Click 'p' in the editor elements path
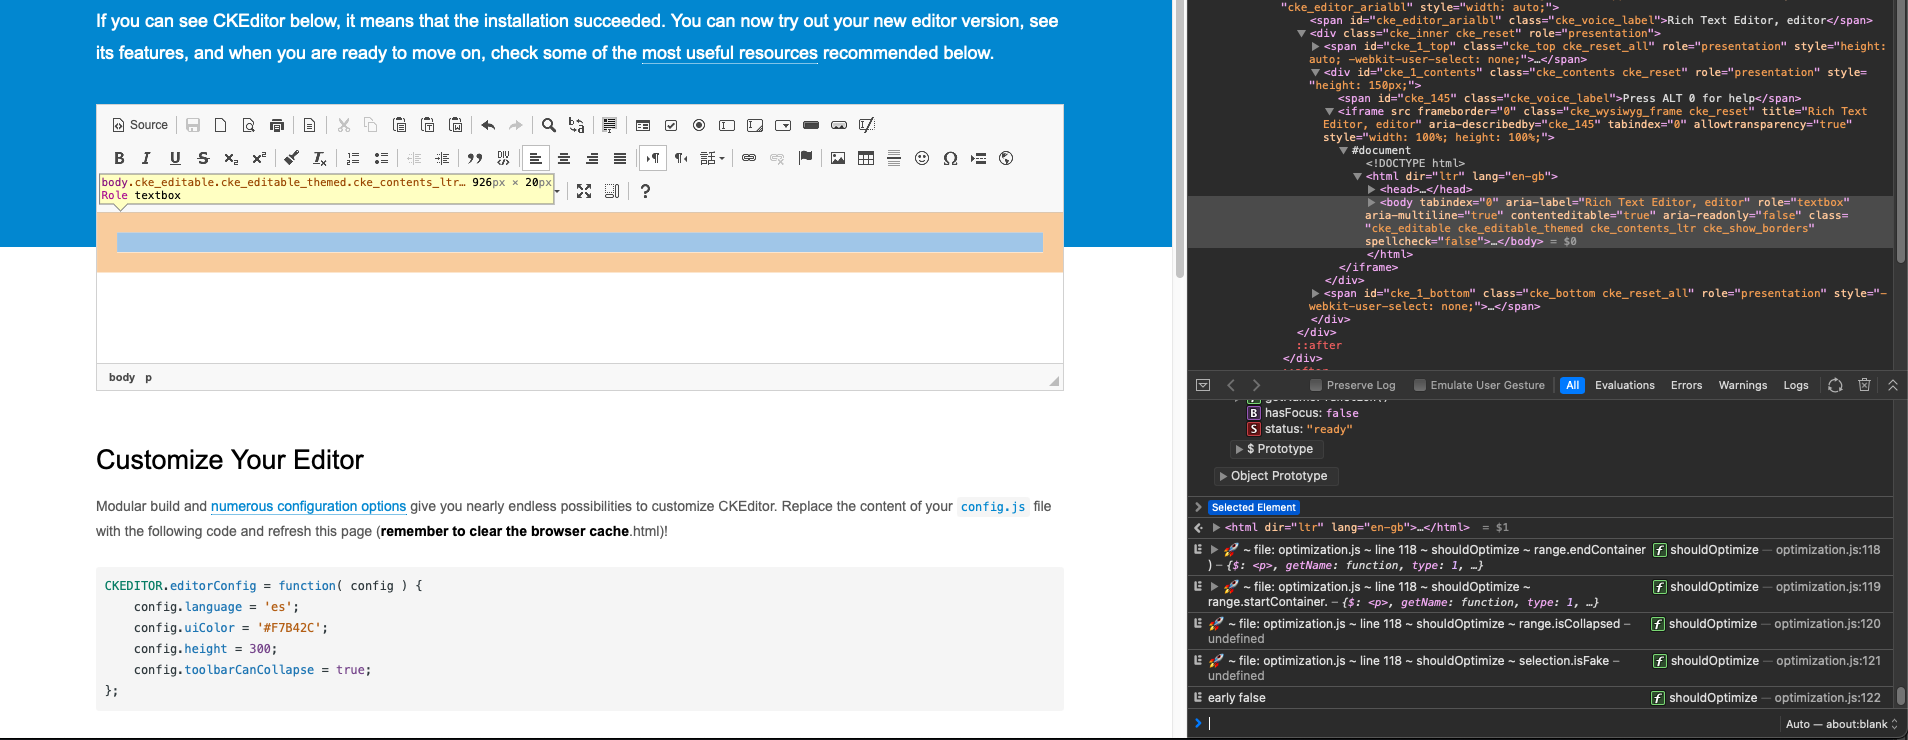The height and width of the screenshot is (740, 1908). click(x=149, y=377)
